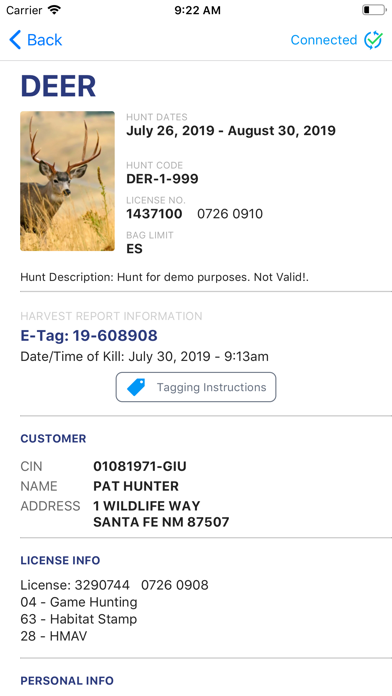
Task: Click the blue tag icon
Action: click(136, 387)
